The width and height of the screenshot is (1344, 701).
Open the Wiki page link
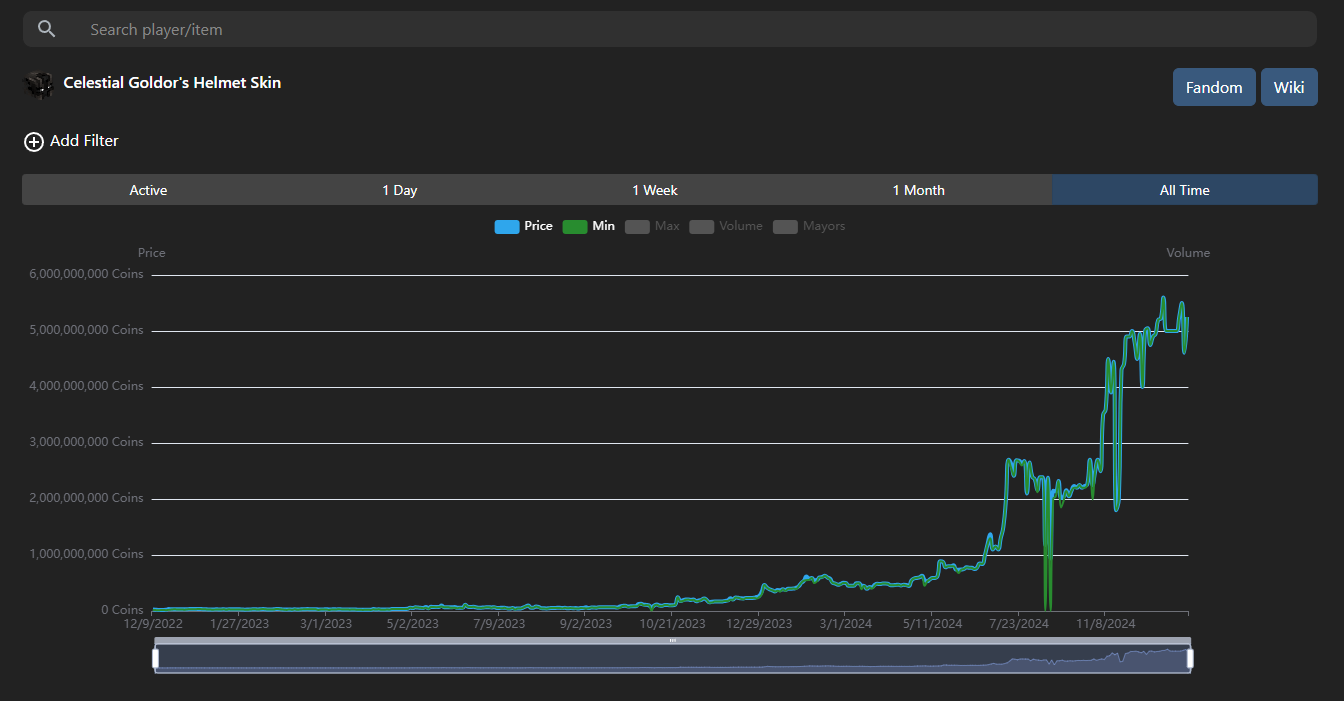coord(1289,87)
